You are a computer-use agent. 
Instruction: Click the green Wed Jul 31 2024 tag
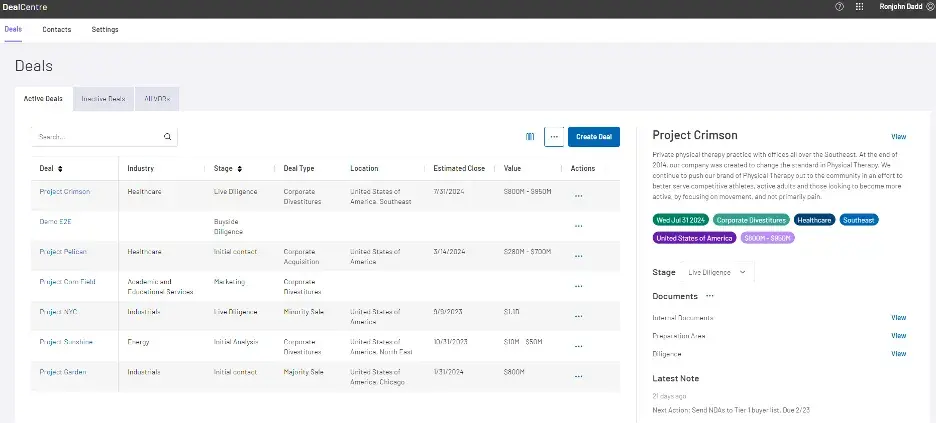681,219
